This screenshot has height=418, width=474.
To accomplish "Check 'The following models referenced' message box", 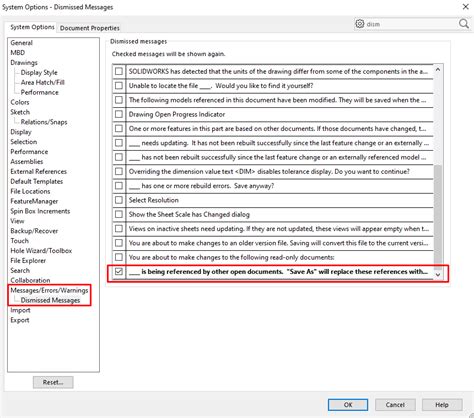I will (119, 100).
